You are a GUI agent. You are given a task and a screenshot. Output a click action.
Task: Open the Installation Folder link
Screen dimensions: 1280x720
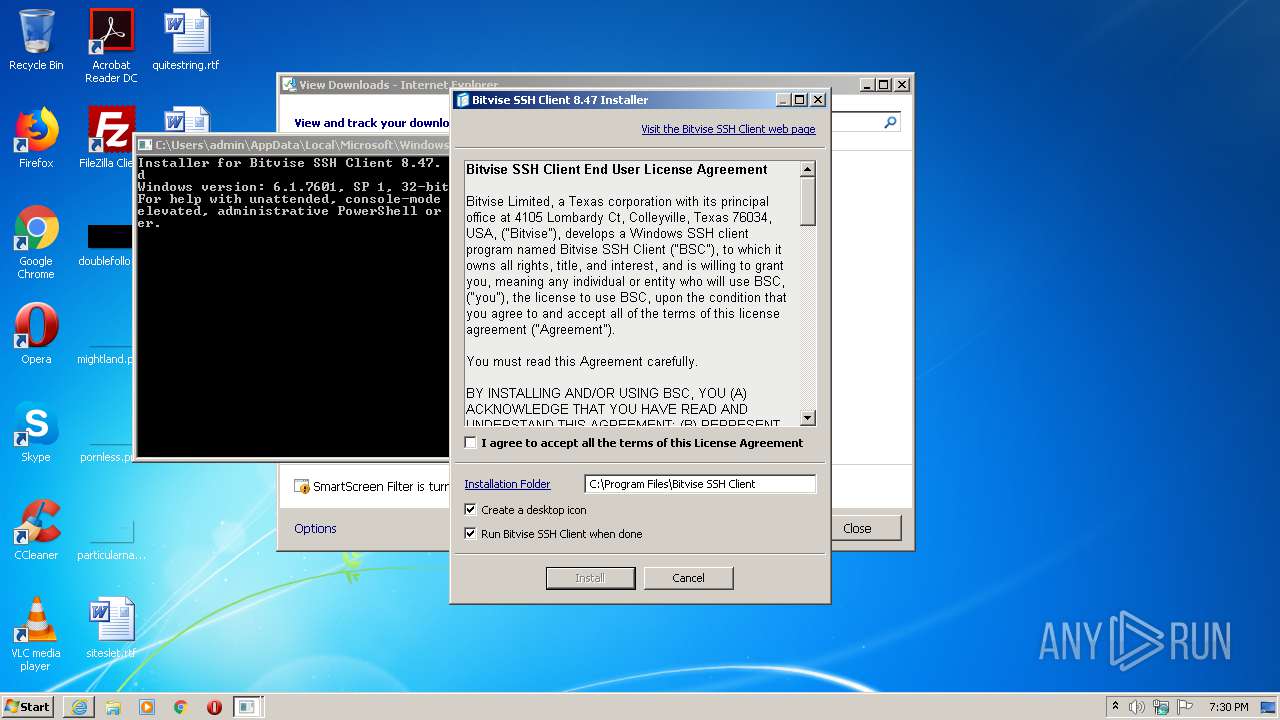[507, 484]
